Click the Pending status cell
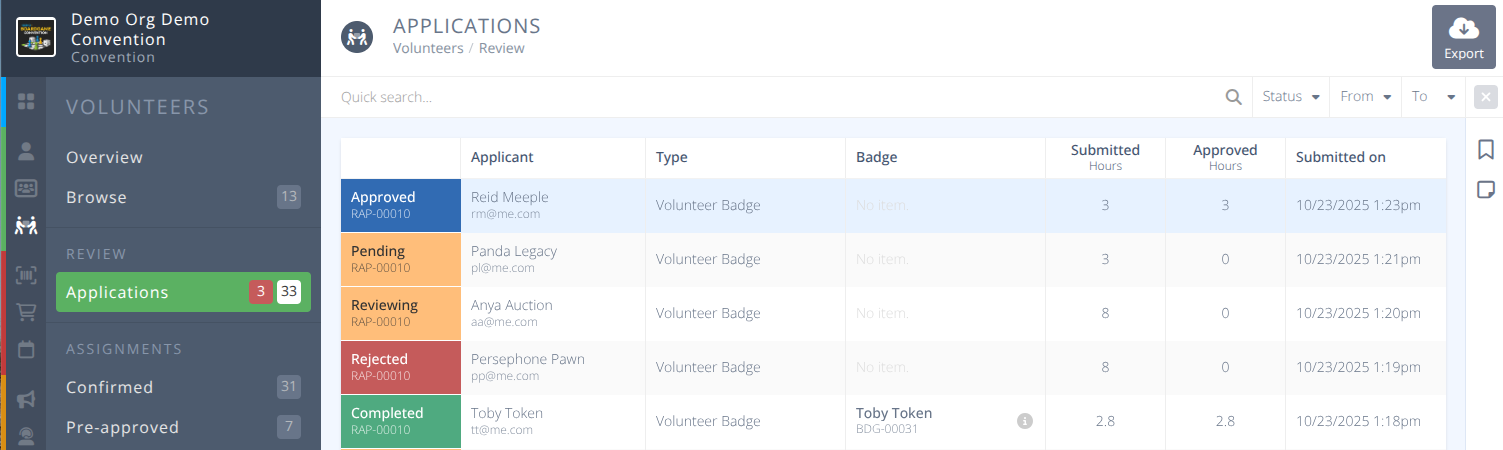1503x450 pixels. click(x=401, y=260)
